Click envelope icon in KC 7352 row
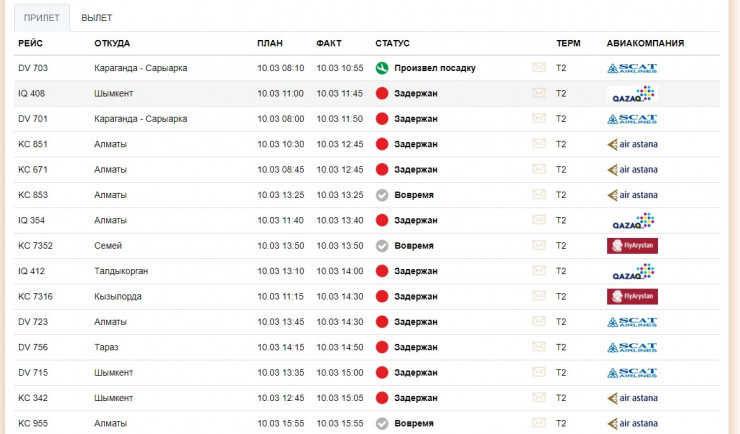740x434 pixels. coord(539,246)
